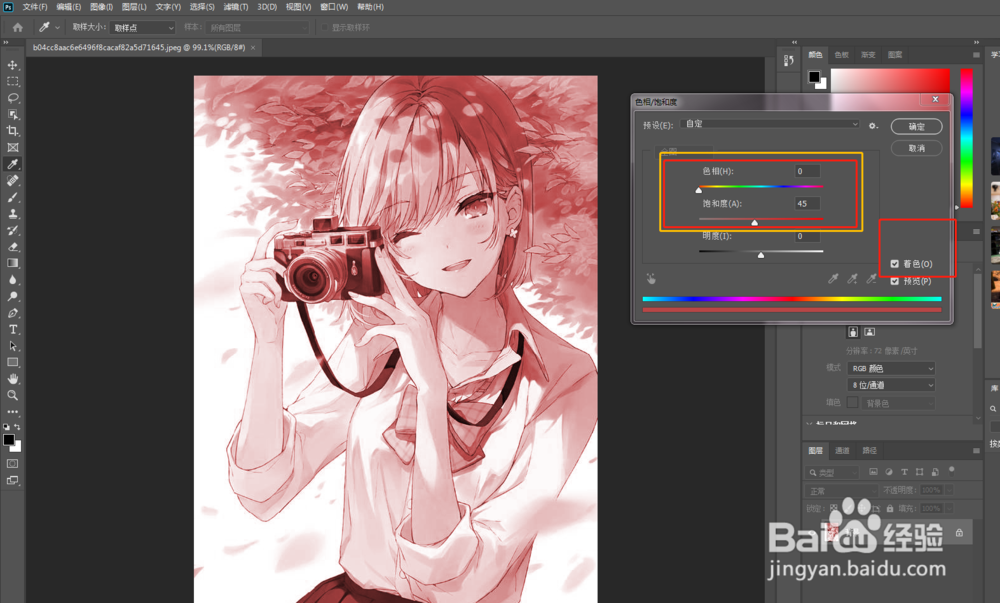Screen dimensions: 1000x603
Task: Click the 色相(H) hue value field
Action: click(807, 171)
